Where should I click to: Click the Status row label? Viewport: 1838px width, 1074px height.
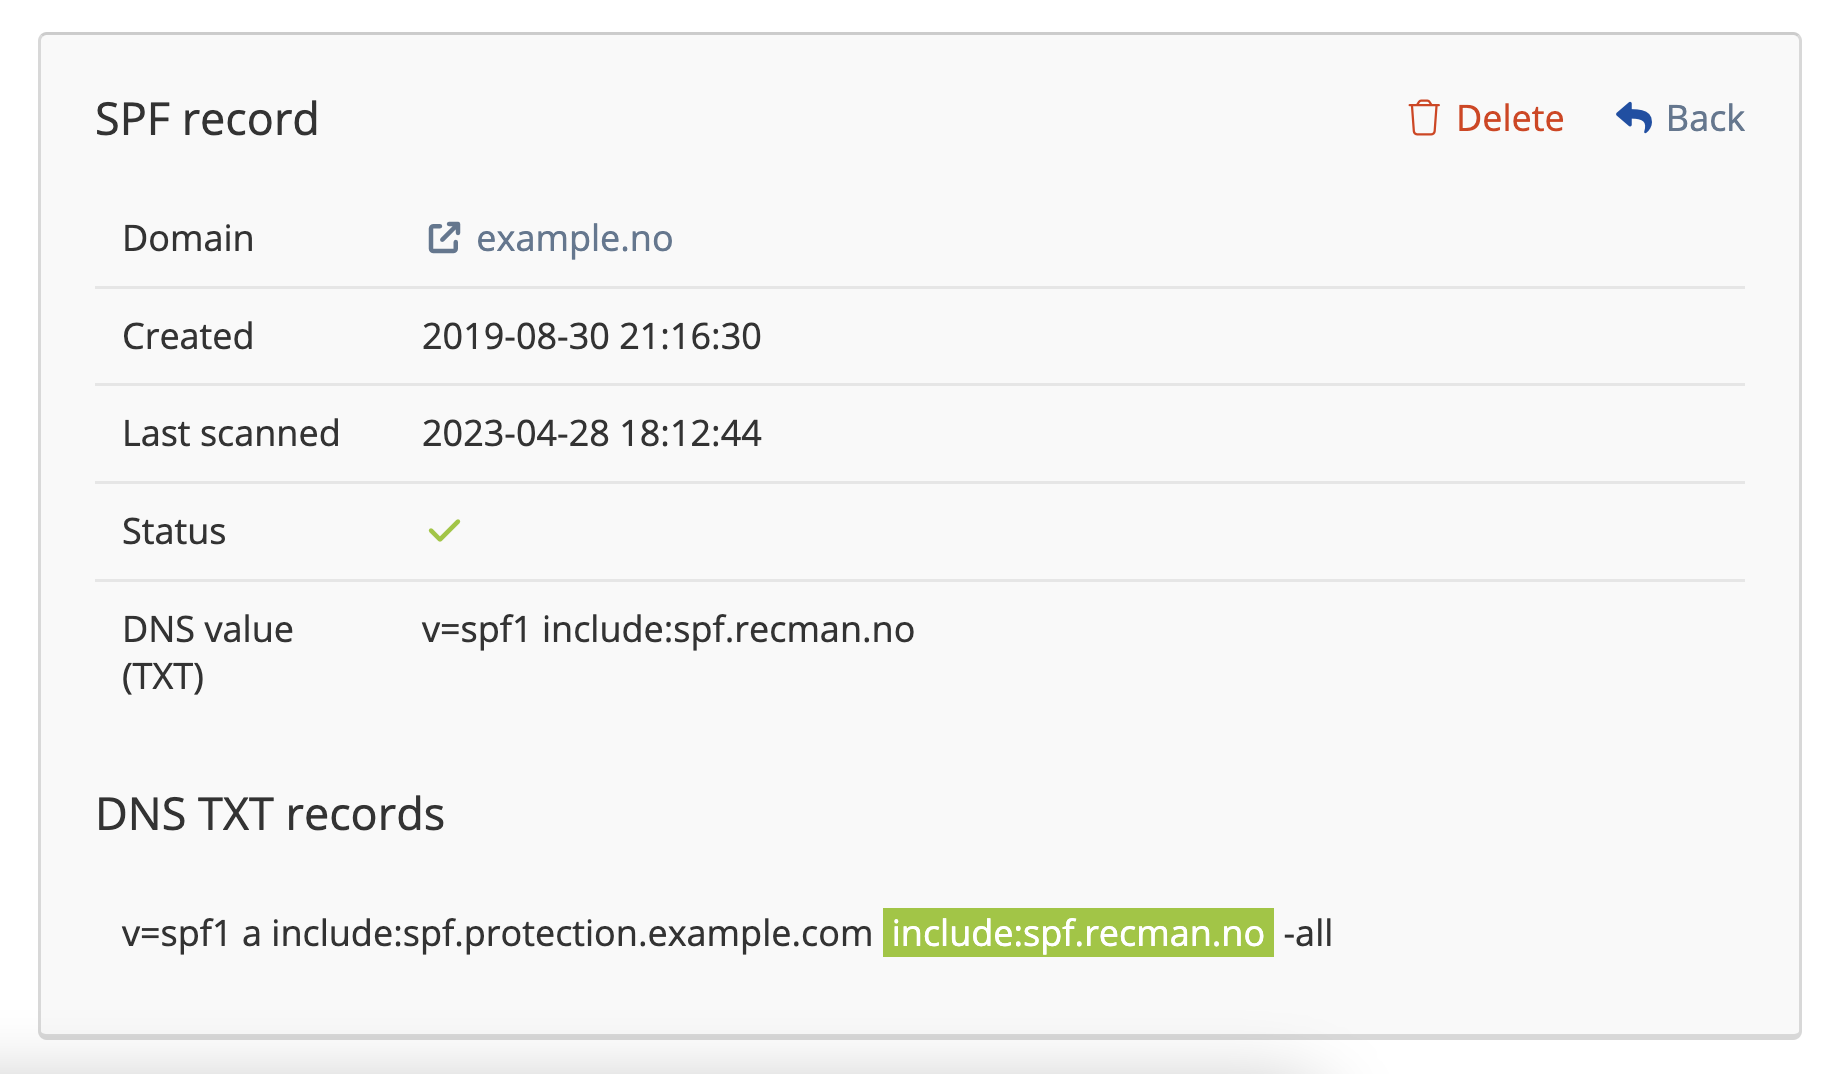coord(174,531)
